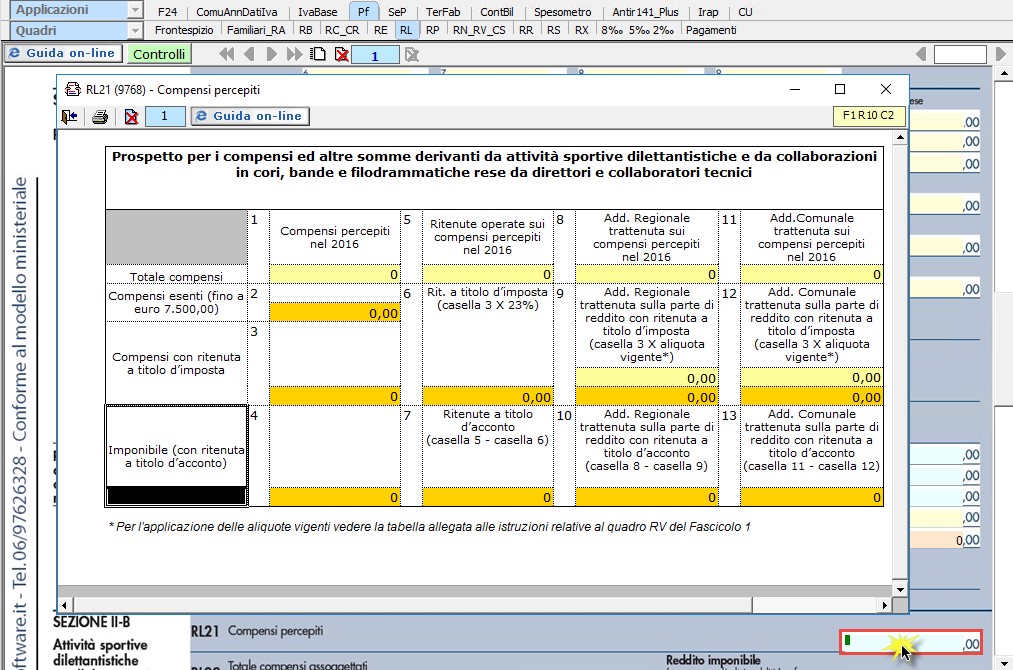Click field 8 Add. Regionale trattenuta value

point(647,275)
